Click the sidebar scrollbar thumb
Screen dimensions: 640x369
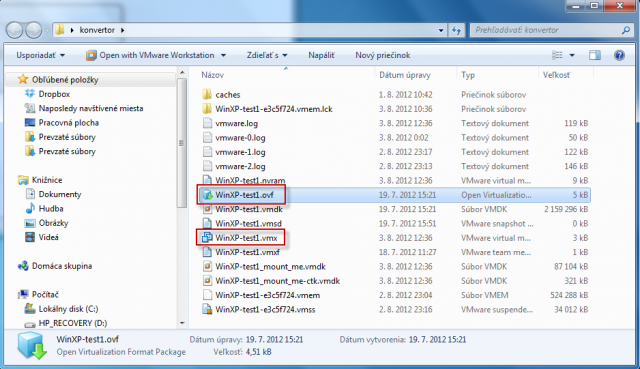(x=182, y=143)
